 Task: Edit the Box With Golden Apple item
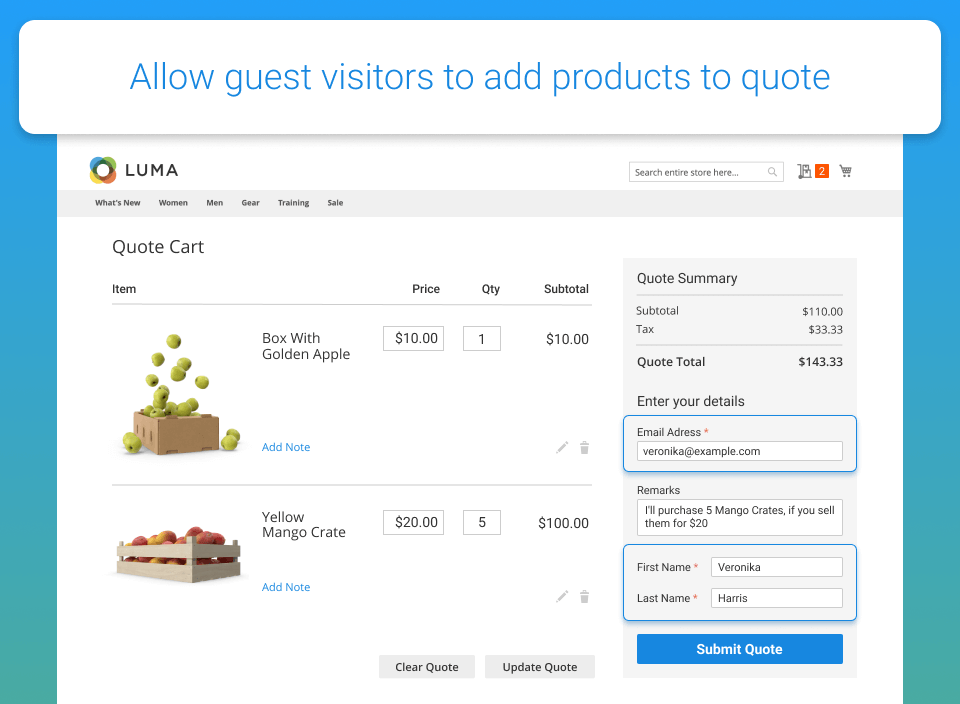[x=562, y=448]
